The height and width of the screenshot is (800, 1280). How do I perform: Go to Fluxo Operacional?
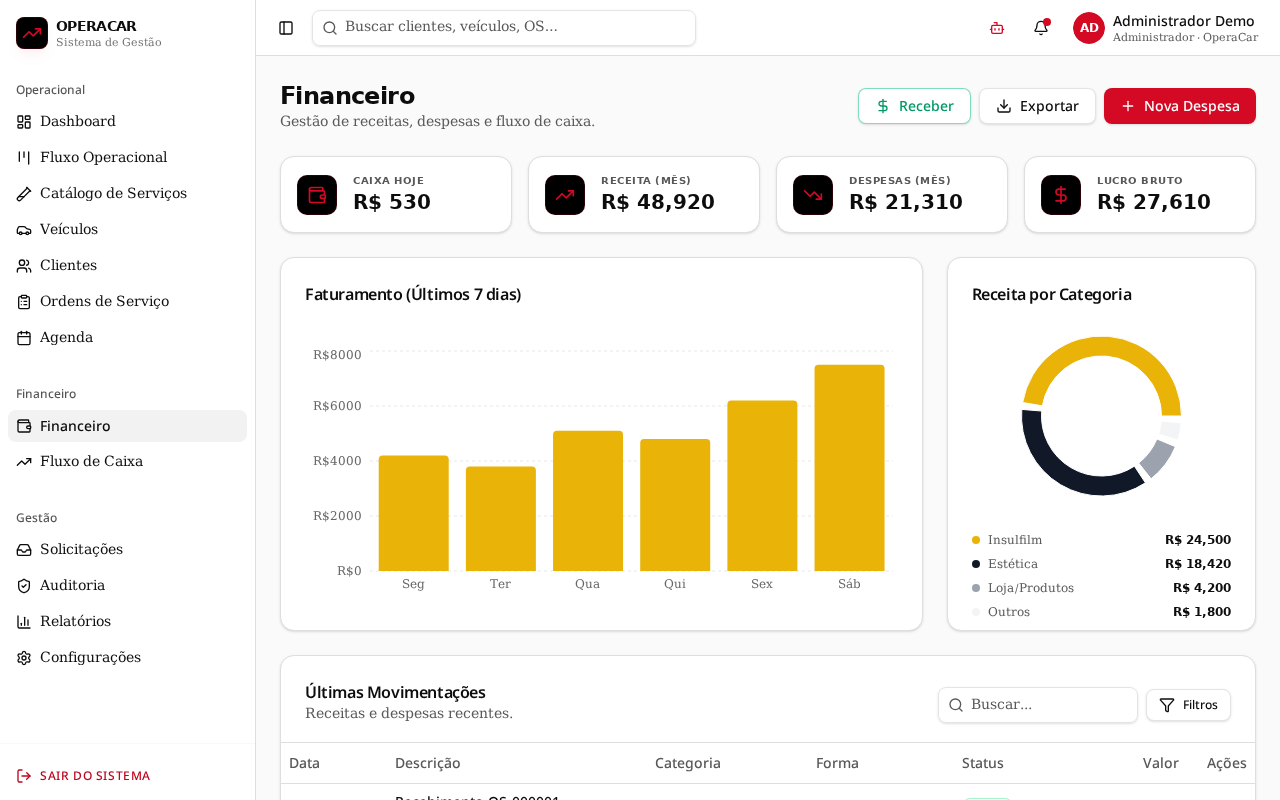pyautogui.click(x=127, y=158)
